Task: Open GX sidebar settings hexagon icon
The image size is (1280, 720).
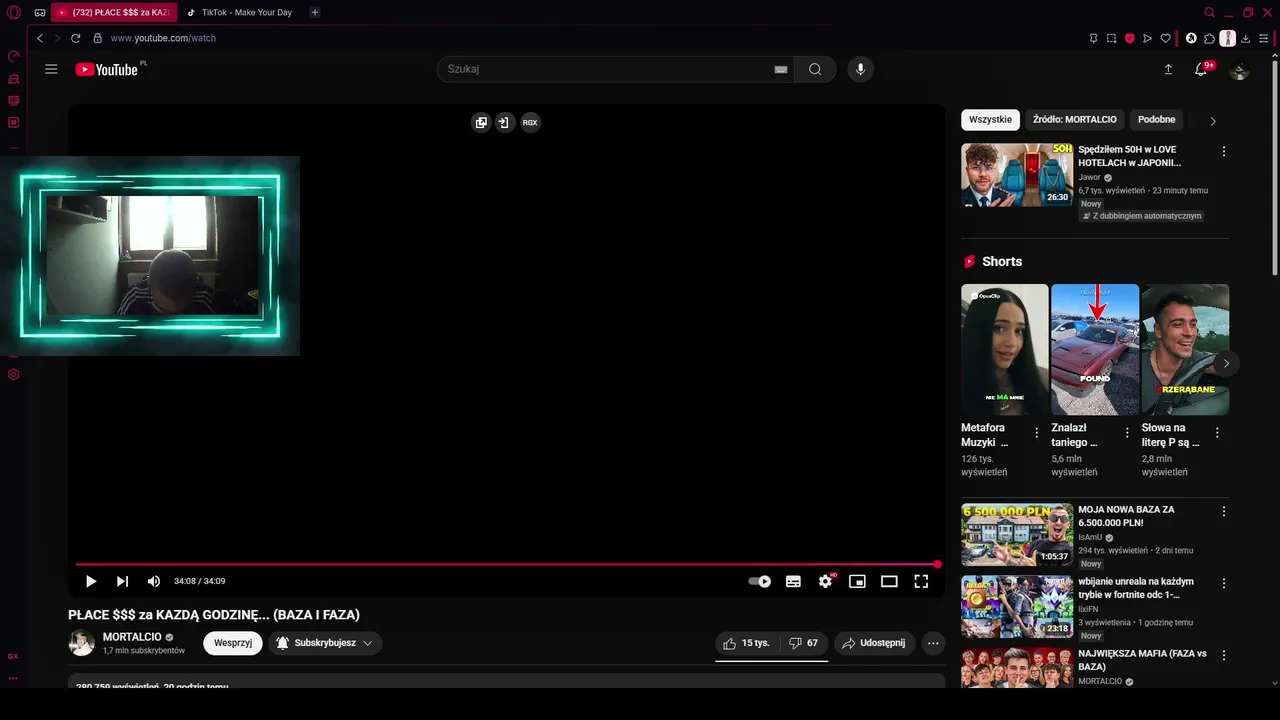Action: [14, 375]
